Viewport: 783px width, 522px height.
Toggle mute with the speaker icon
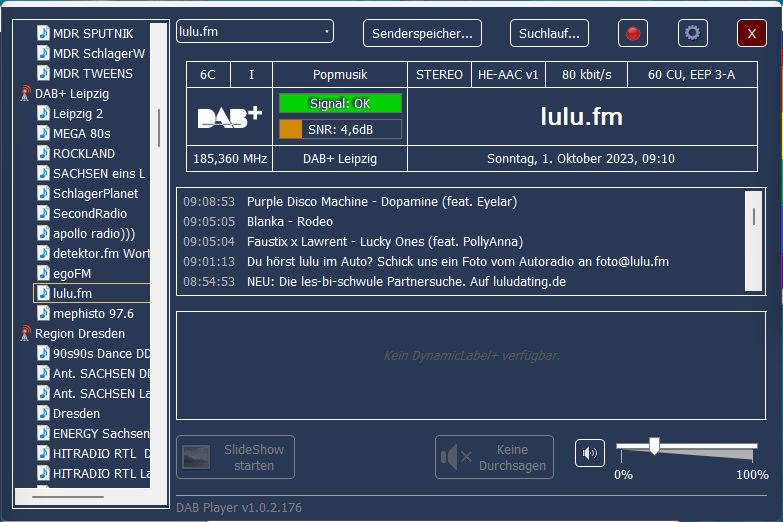click(x=590, y=453)
